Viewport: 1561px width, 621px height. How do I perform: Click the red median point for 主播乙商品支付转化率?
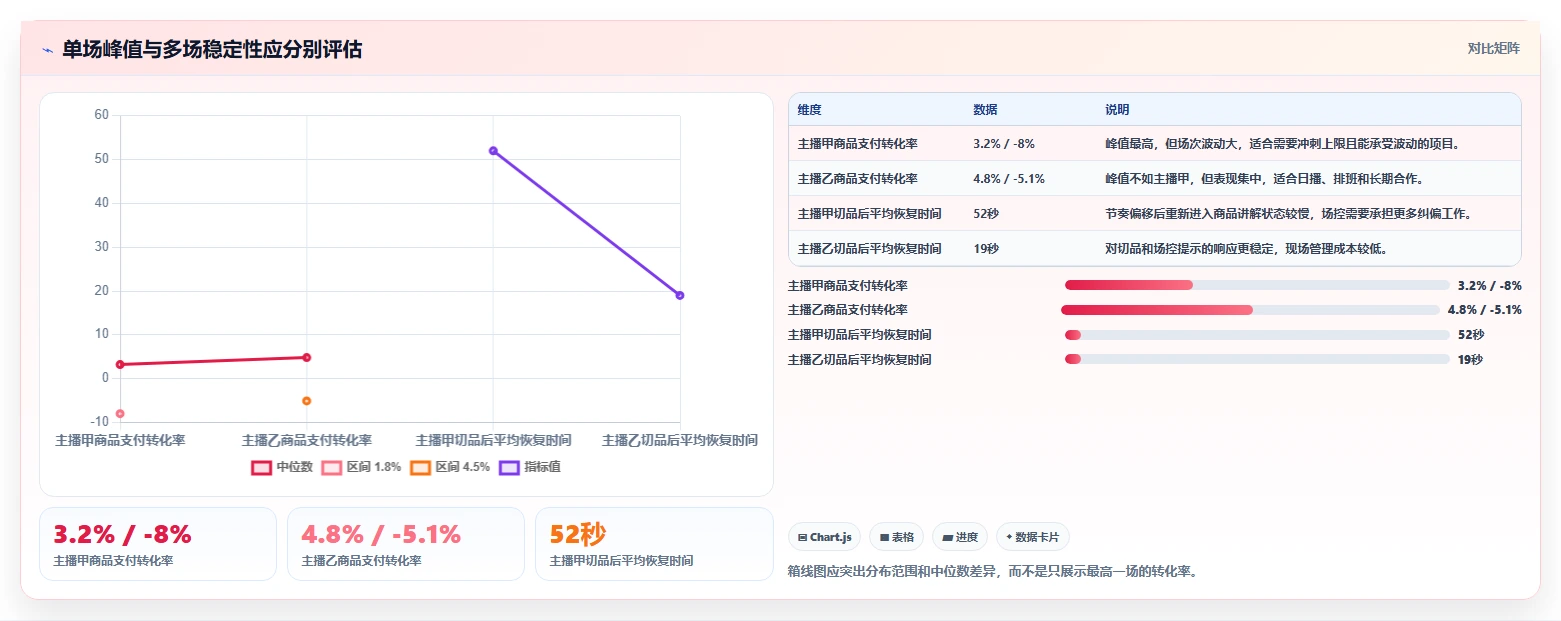307,357
